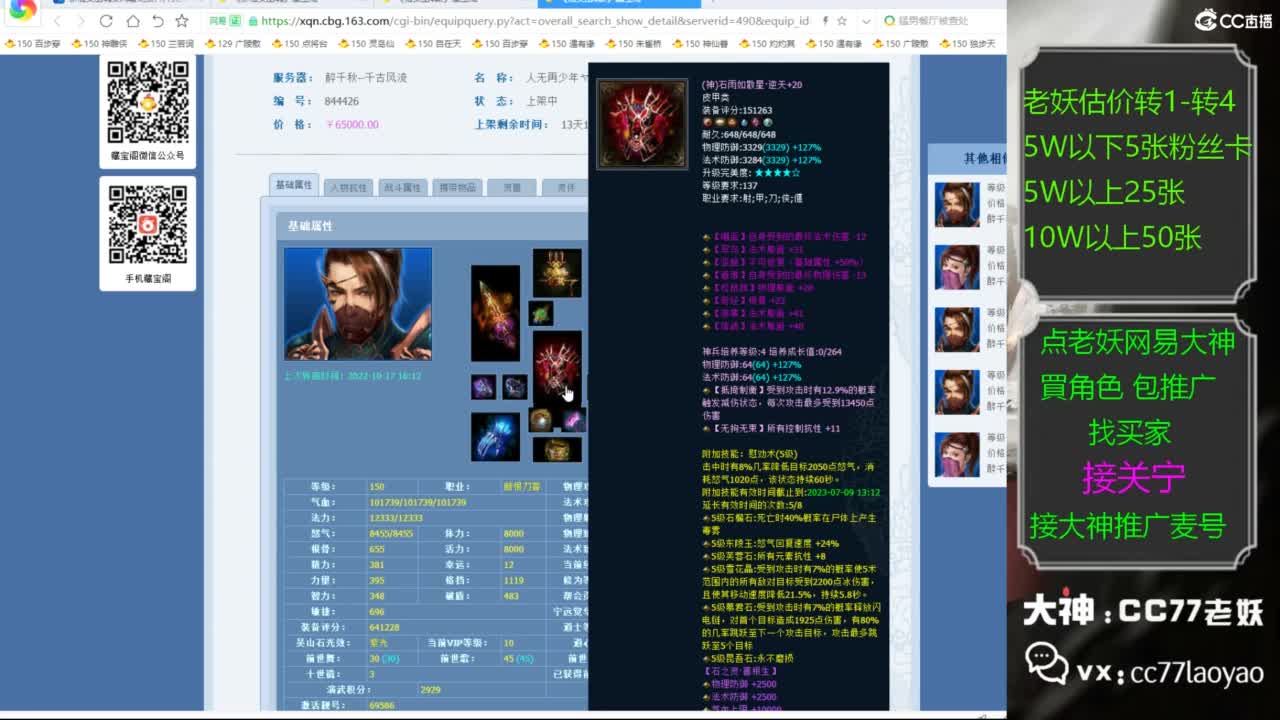Image resolution: width=1280 pixels, height=720 pixels.
Task: Click the price text ￥65000.00
Action: (352, 125)
